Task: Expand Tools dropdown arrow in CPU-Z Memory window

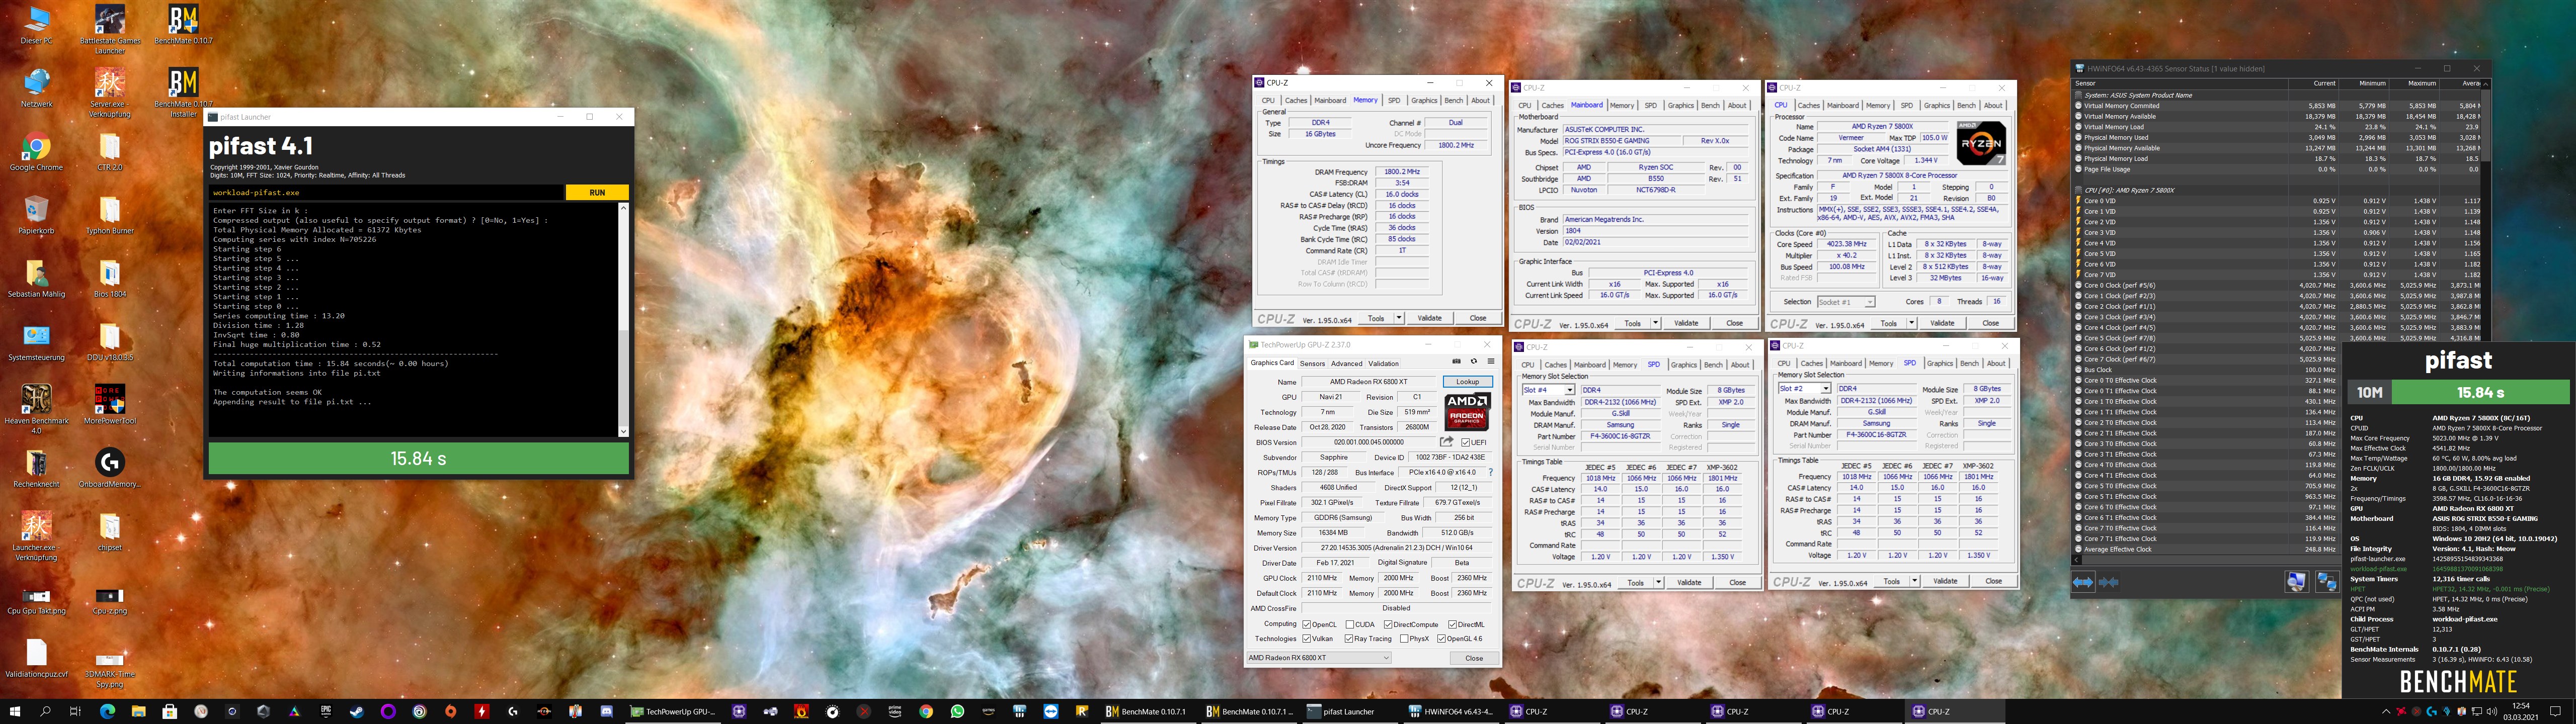Action: point(1398,318)
